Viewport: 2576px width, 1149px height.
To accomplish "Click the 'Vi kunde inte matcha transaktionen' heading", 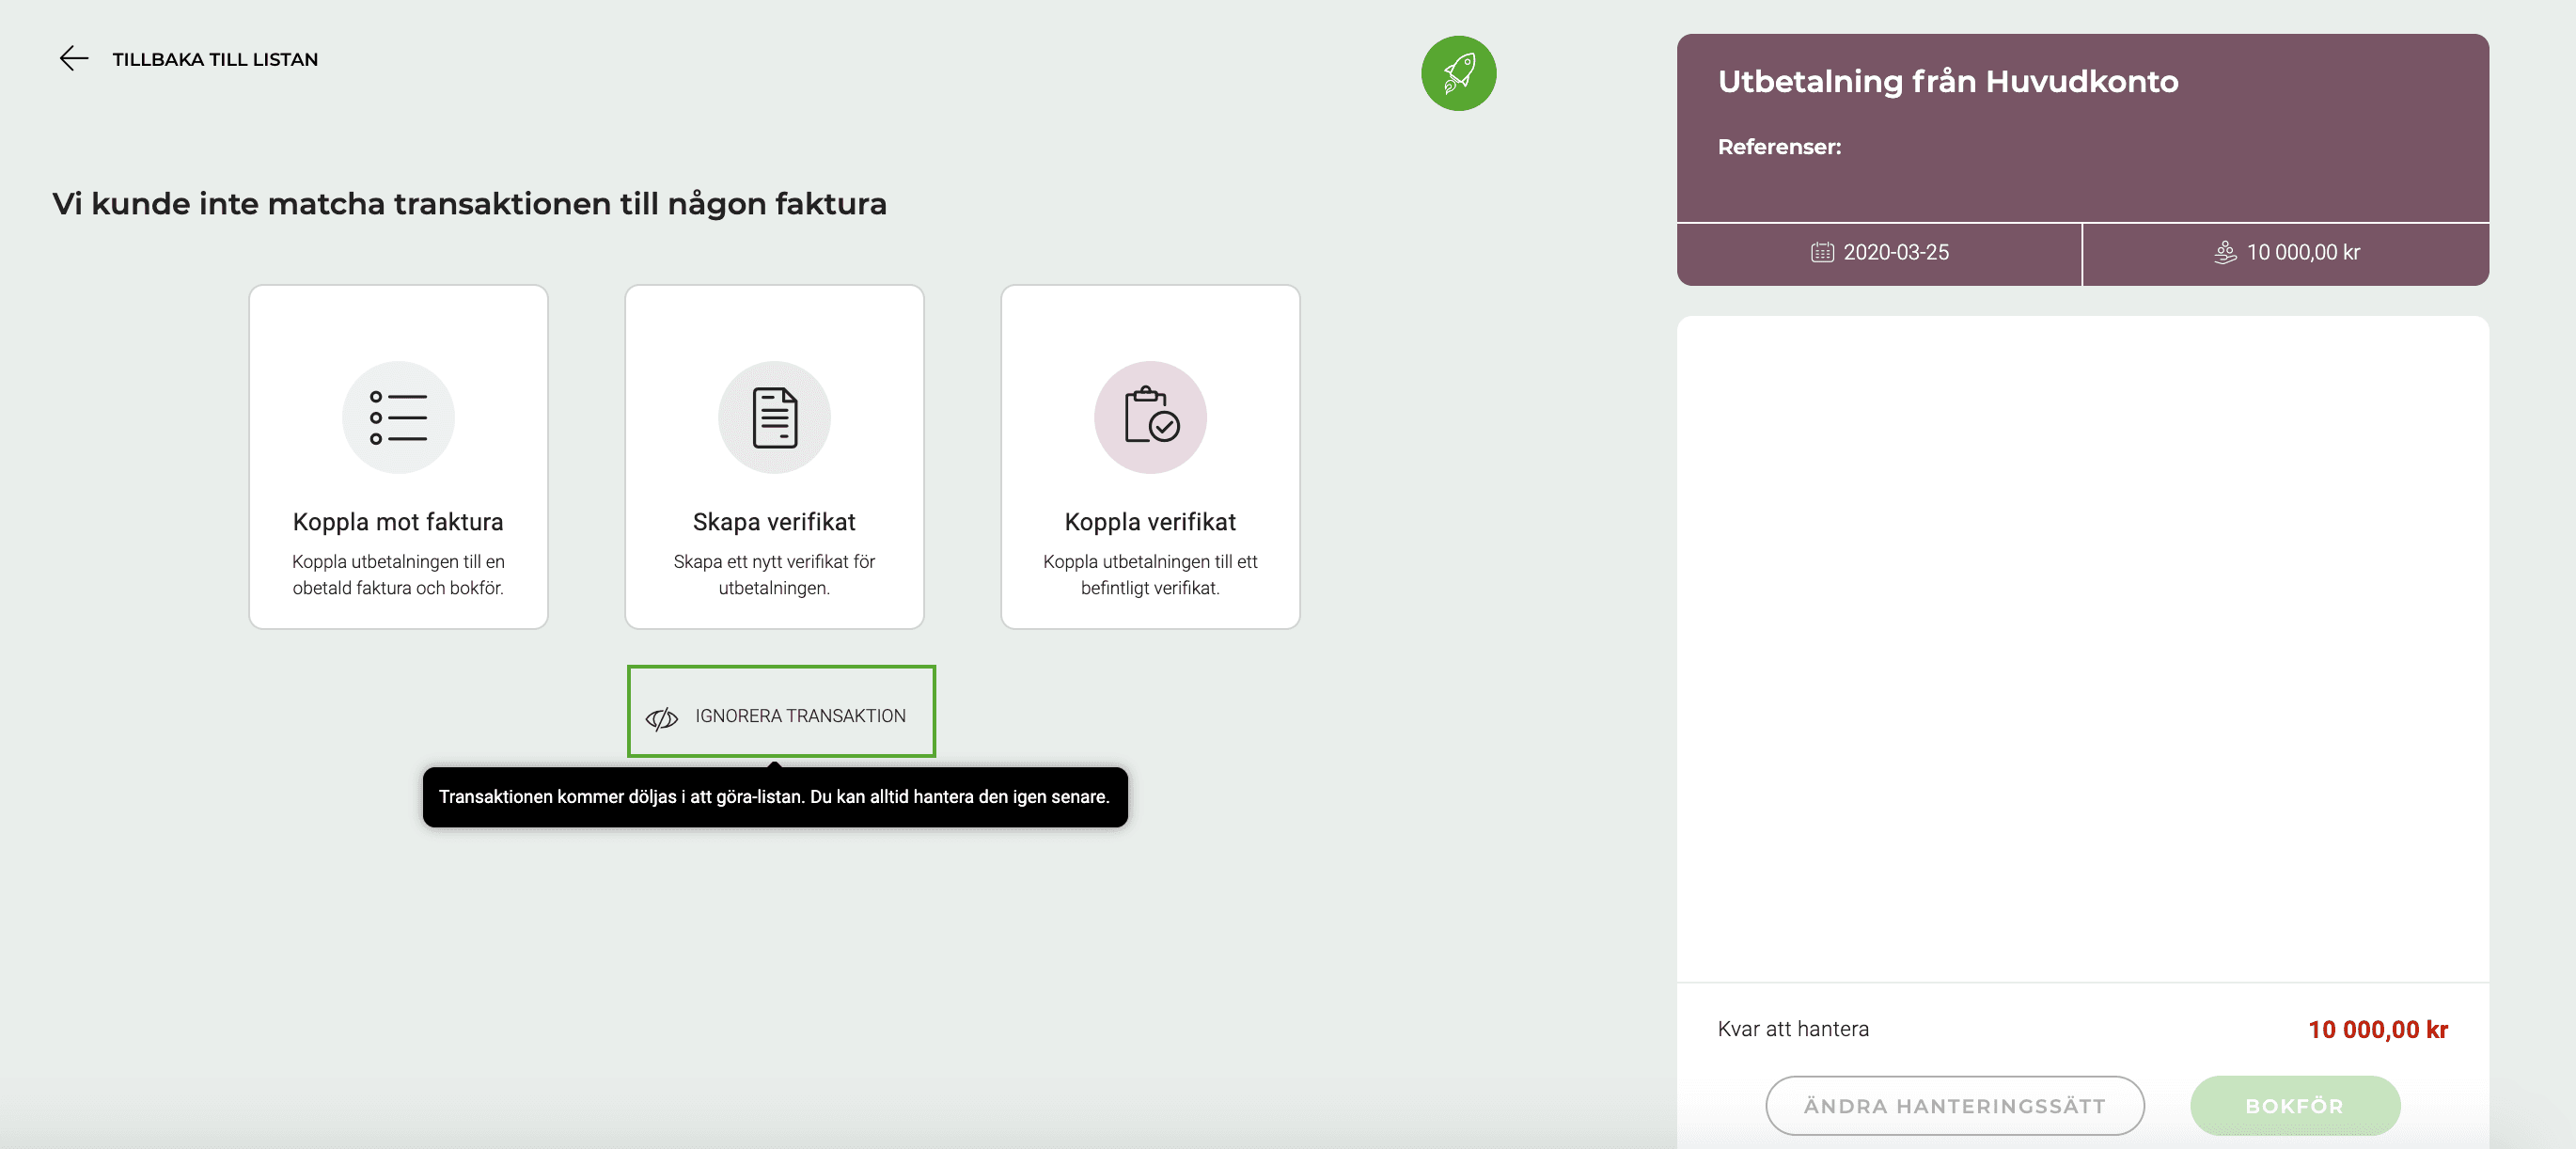I will (x=469, y=204).
